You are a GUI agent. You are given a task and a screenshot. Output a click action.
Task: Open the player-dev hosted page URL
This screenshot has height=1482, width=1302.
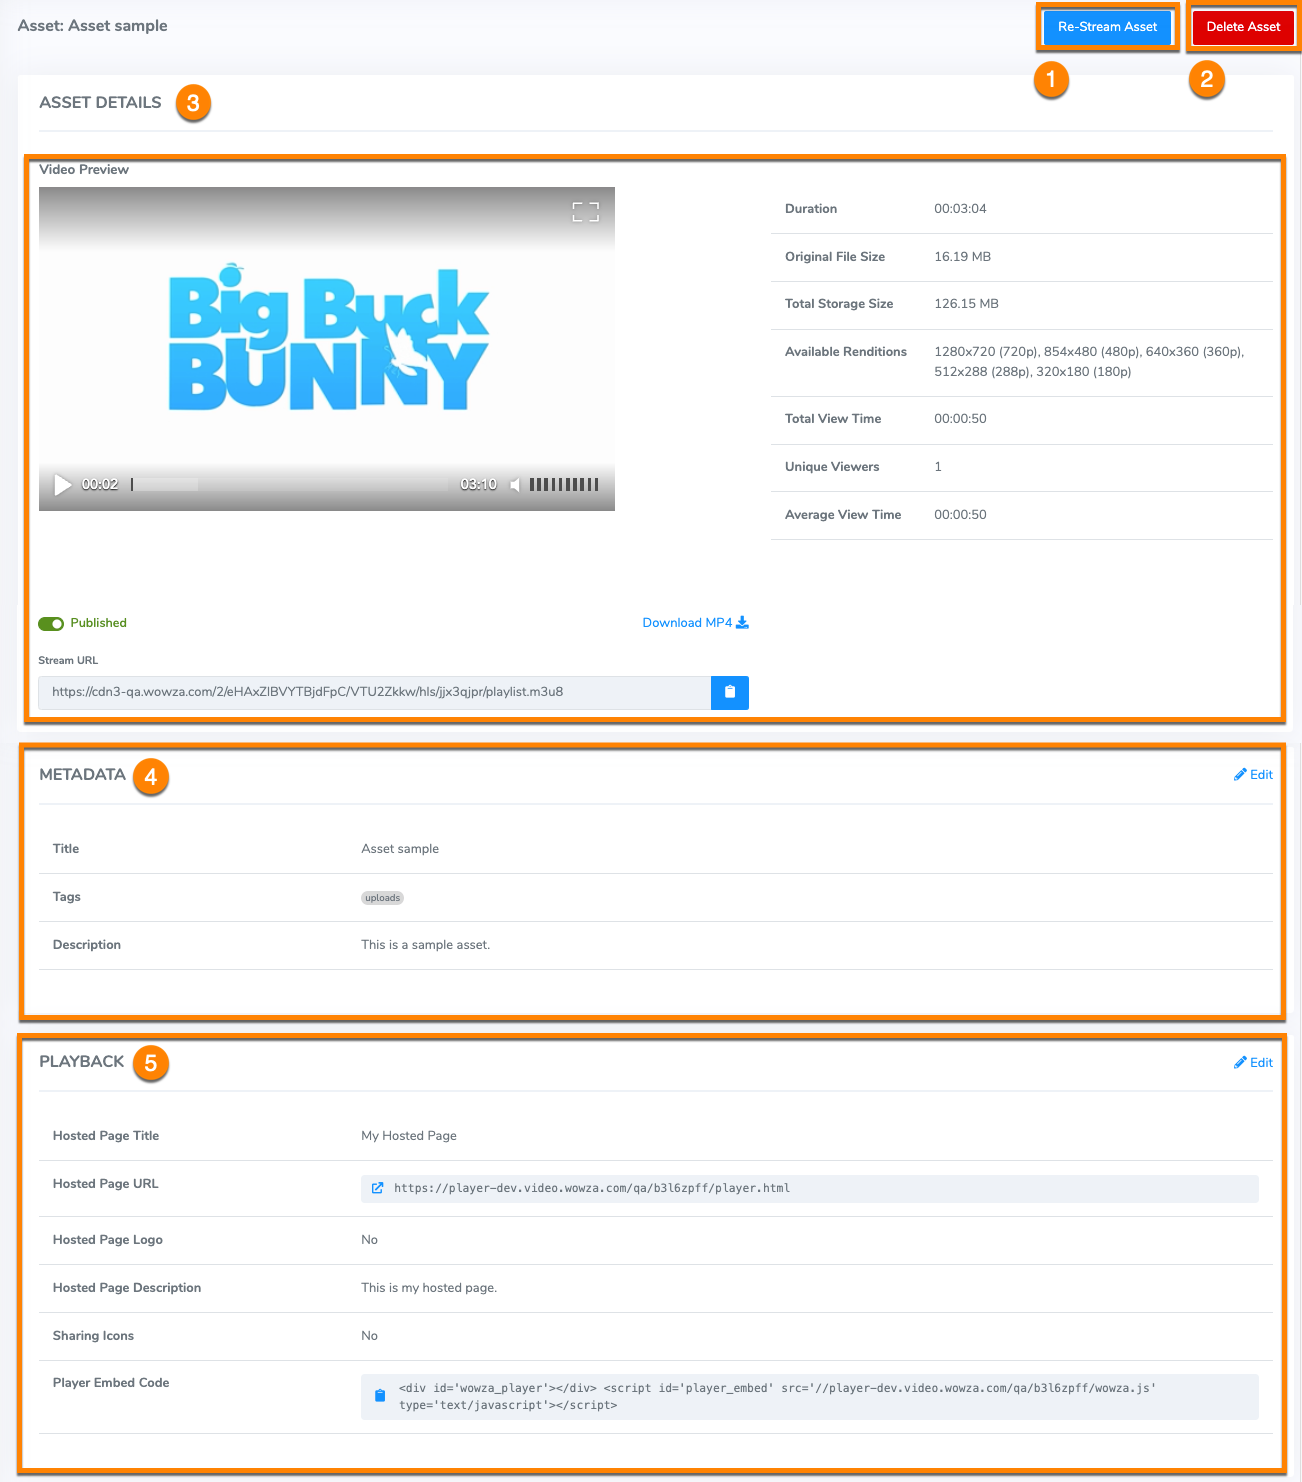pyautogui.click(x=592, y=1188)
